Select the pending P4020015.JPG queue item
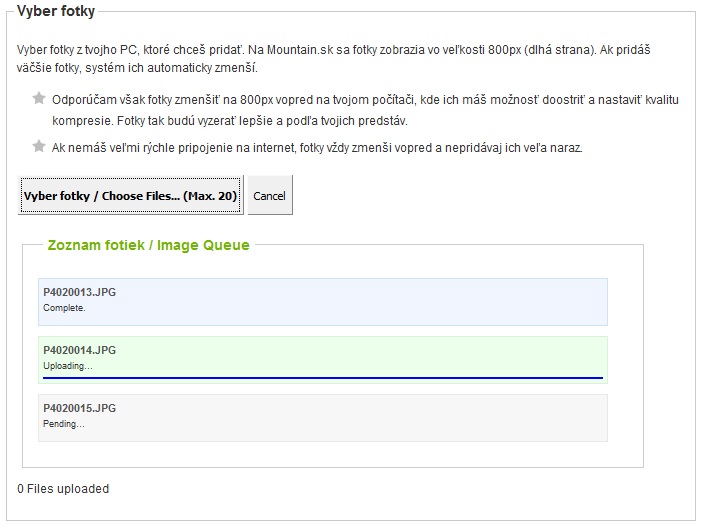This screenshot has width=703, height=528. [x=323, y=418]
